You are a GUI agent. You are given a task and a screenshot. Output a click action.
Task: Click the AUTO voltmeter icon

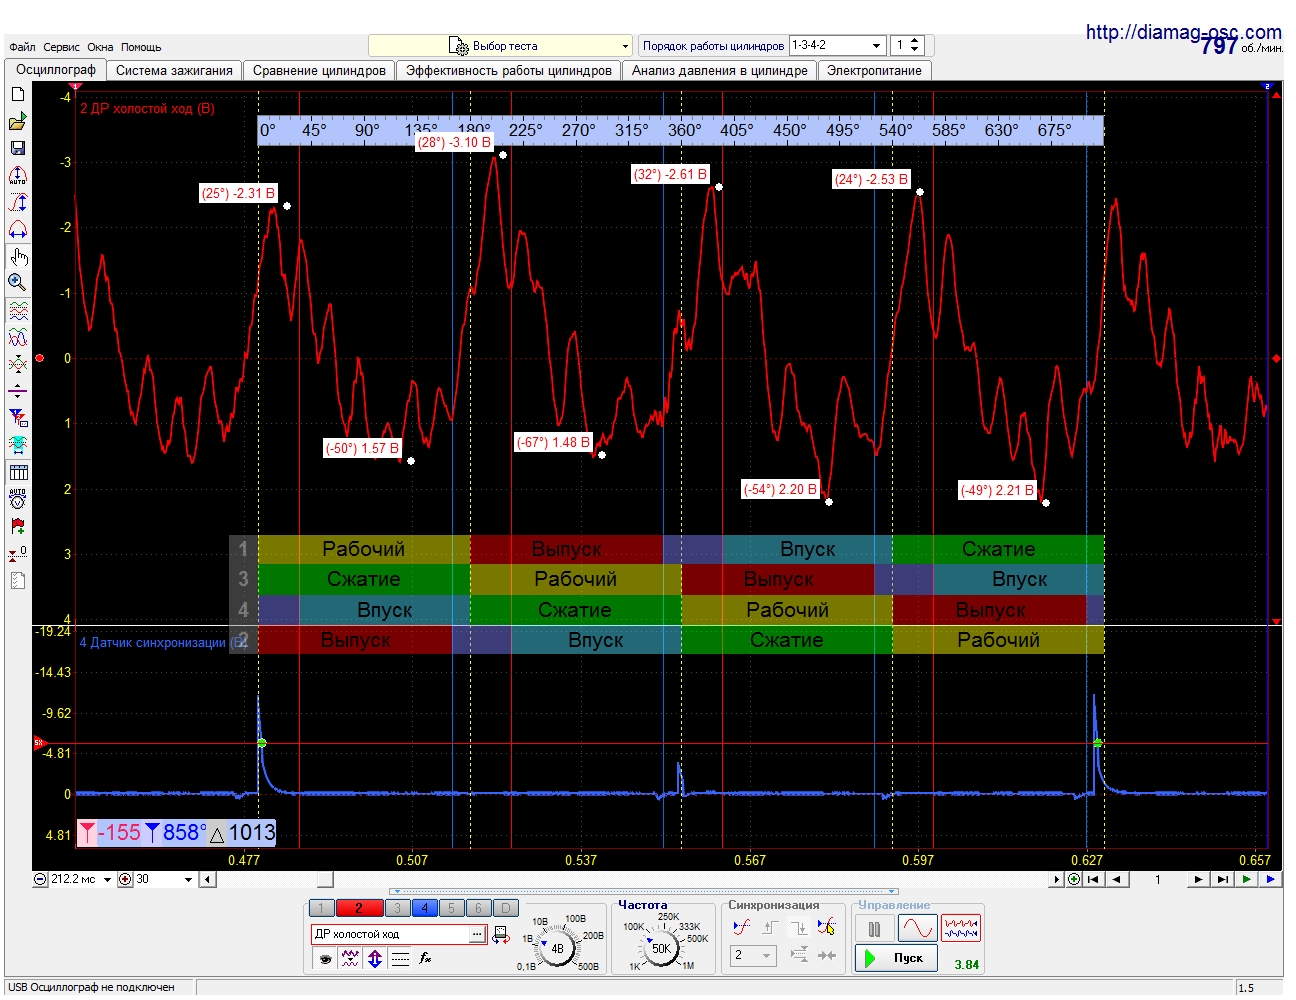18,499
